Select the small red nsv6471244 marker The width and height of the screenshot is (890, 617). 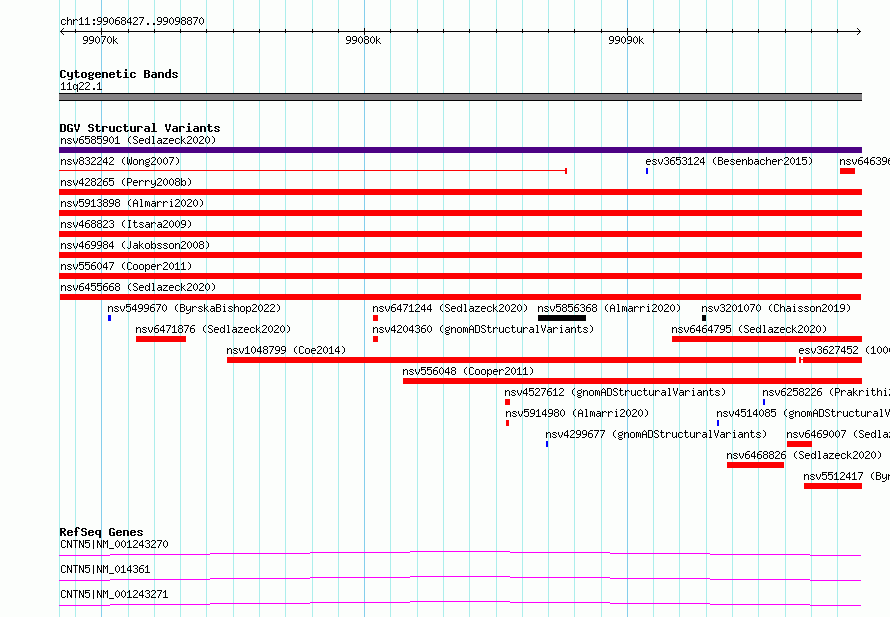375,318
